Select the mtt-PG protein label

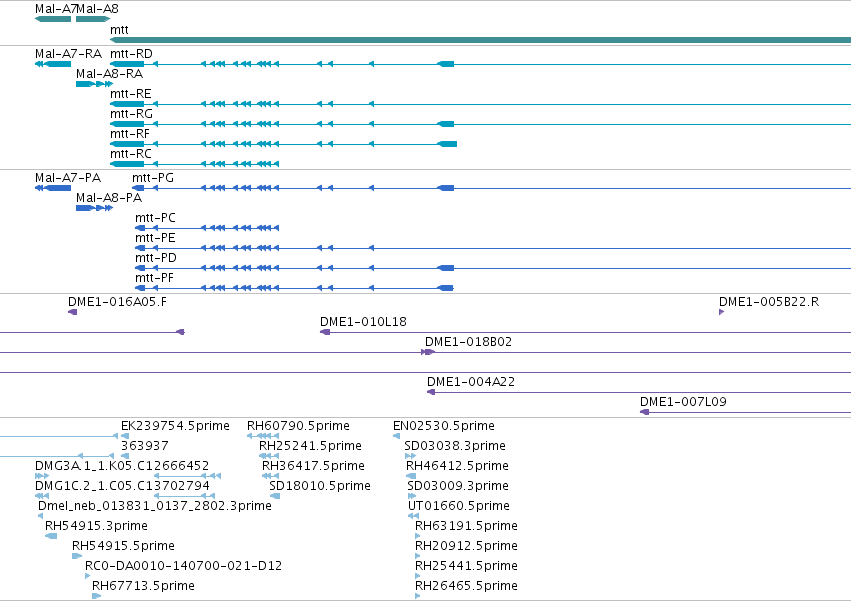click(x=153, y=178)
